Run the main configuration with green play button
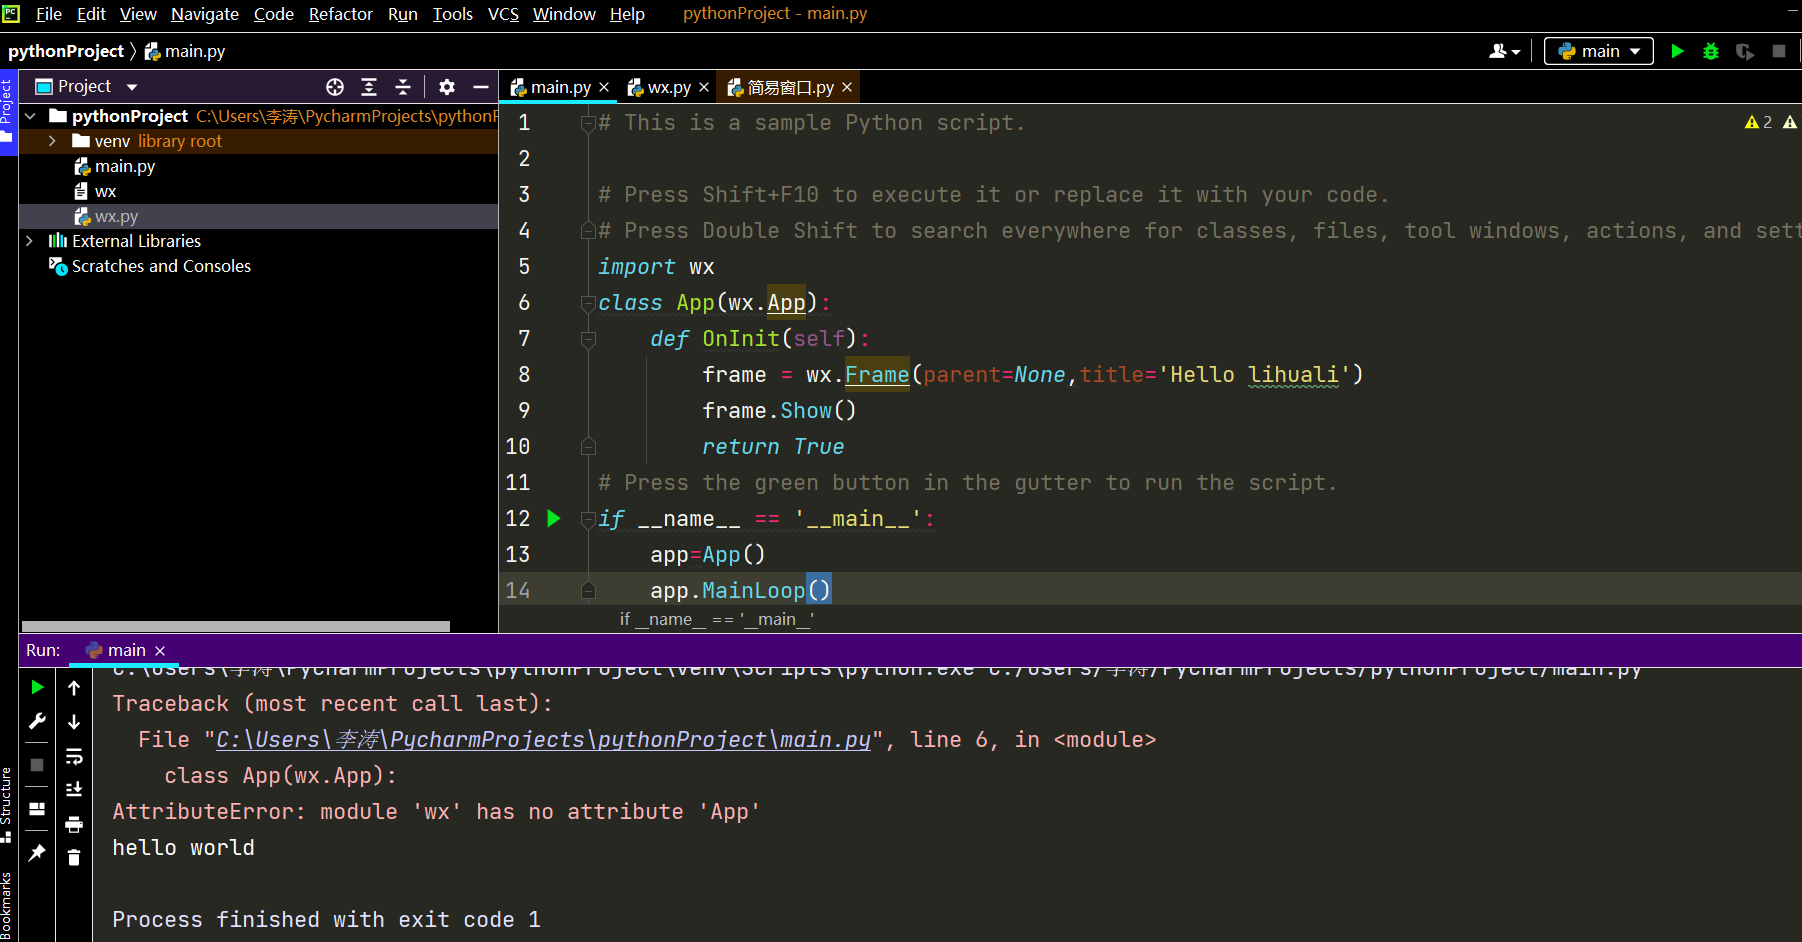Screen dimensions: 1802x942 tap(1677, 51)
